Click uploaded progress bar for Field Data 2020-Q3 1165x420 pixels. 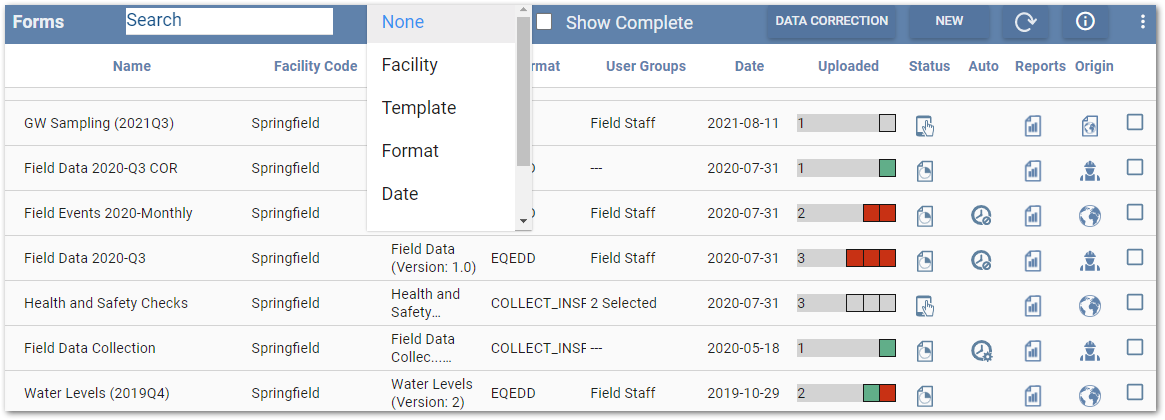[x=846, y=258]
